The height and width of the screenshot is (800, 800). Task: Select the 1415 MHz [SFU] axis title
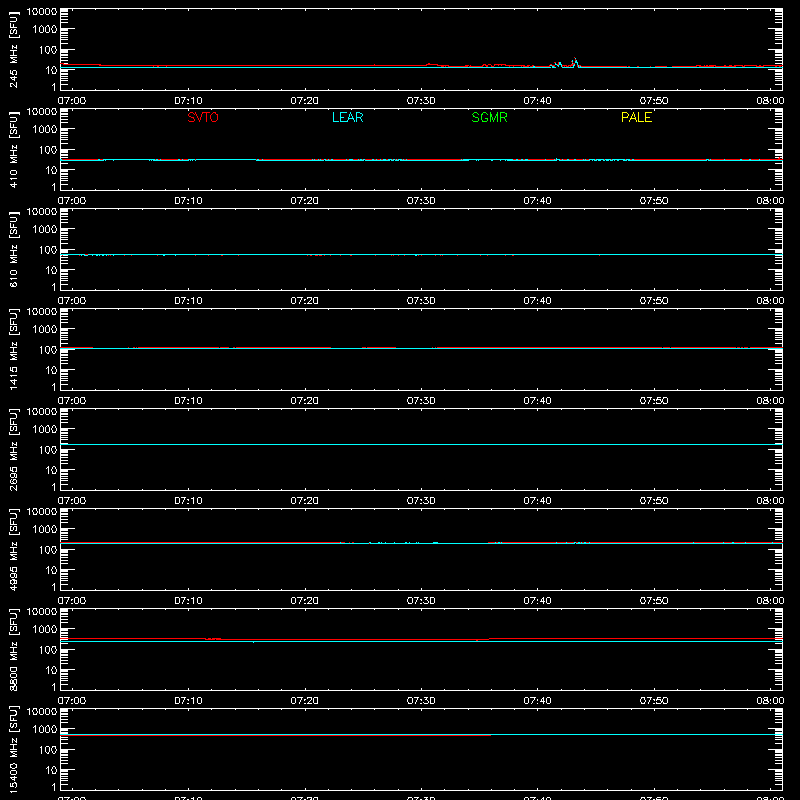pyautogui.click(x=13, y=349)
